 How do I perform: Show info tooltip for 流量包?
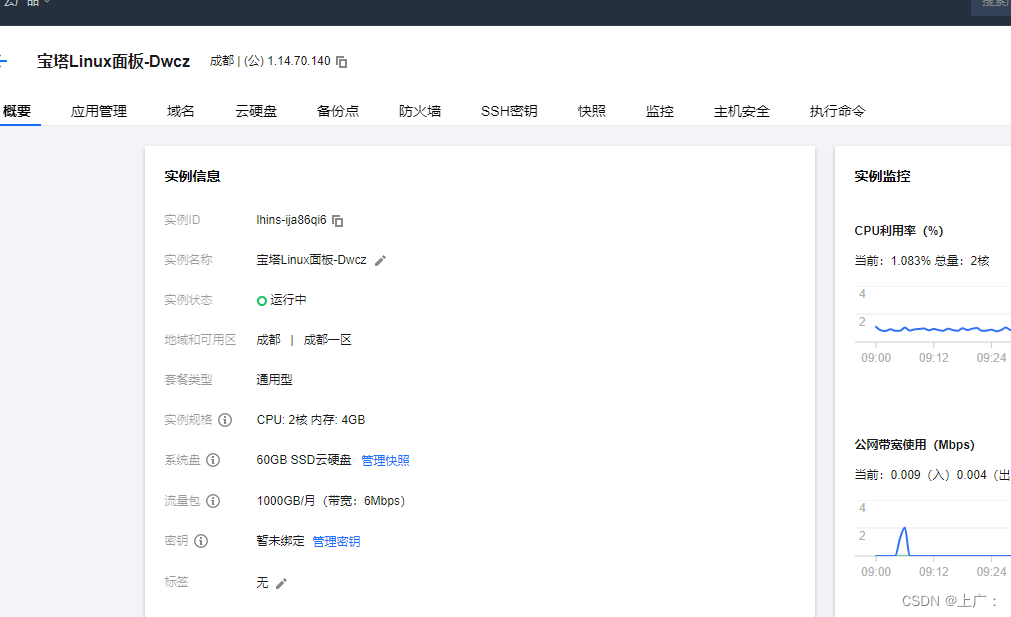pos(213,501)
